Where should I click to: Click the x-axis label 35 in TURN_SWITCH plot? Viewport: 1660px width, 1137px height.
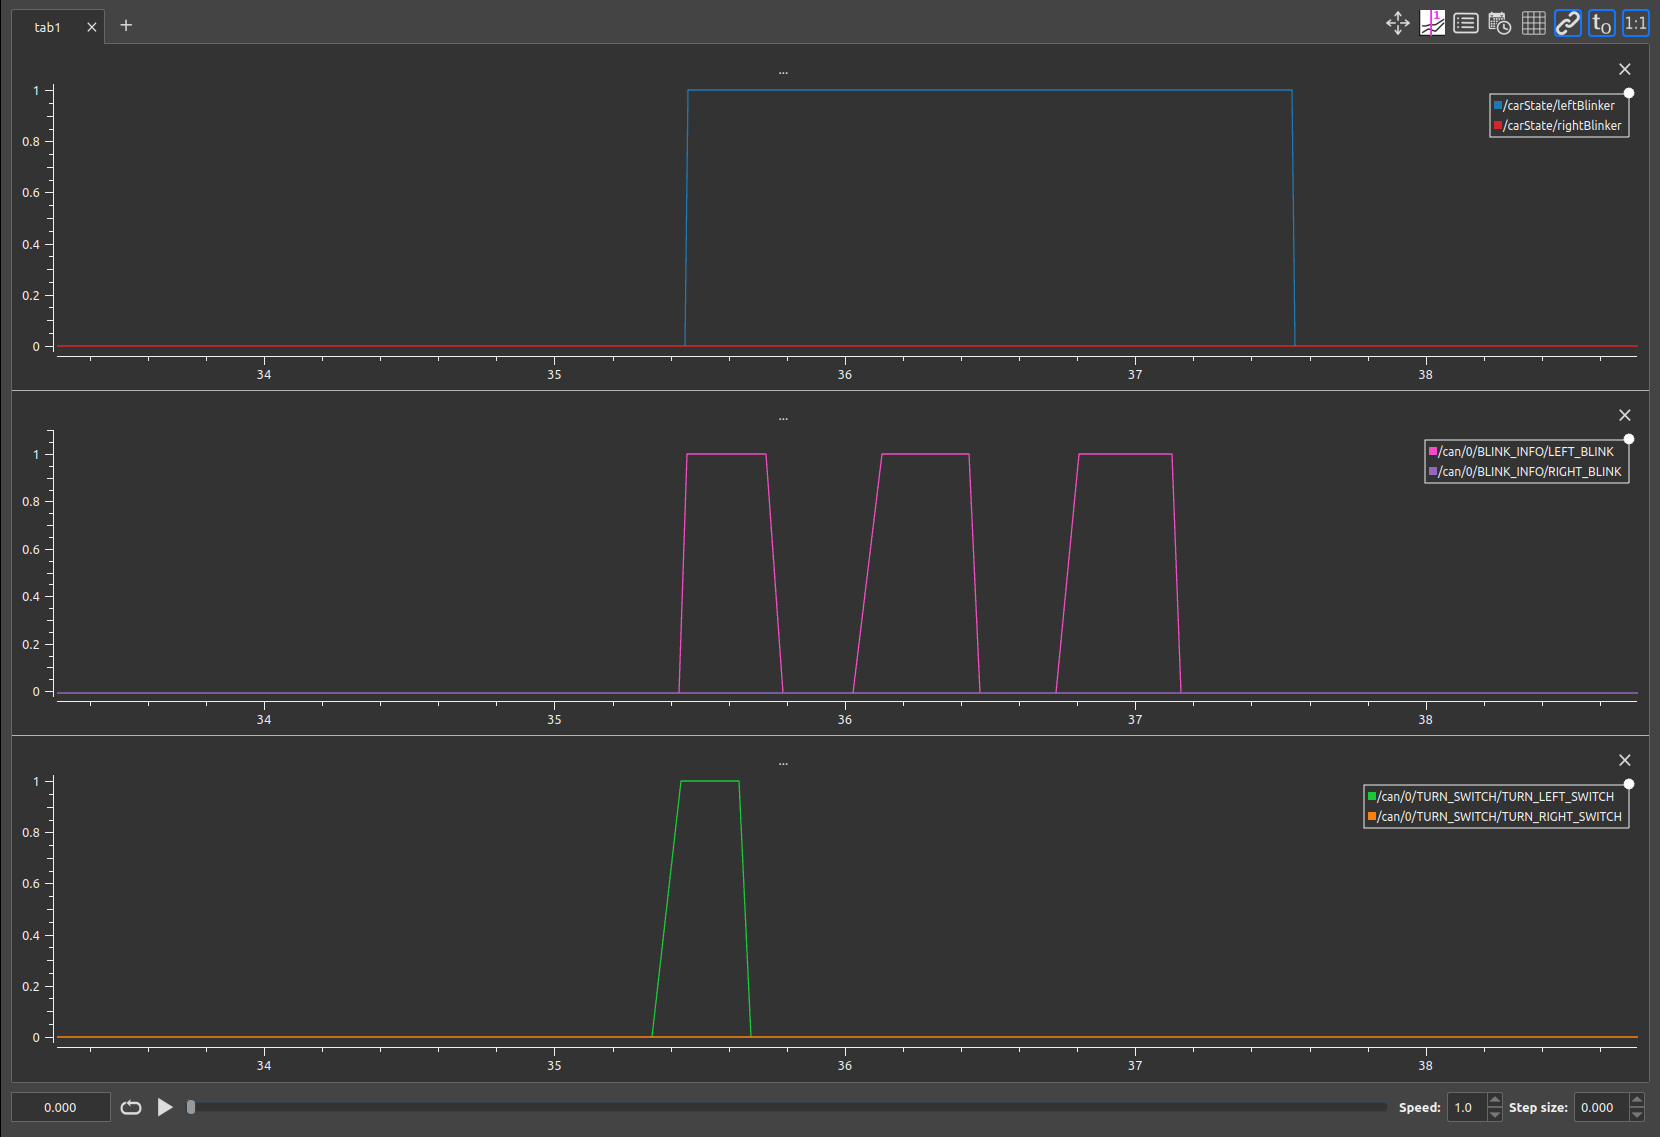(x=554, y=1065)
